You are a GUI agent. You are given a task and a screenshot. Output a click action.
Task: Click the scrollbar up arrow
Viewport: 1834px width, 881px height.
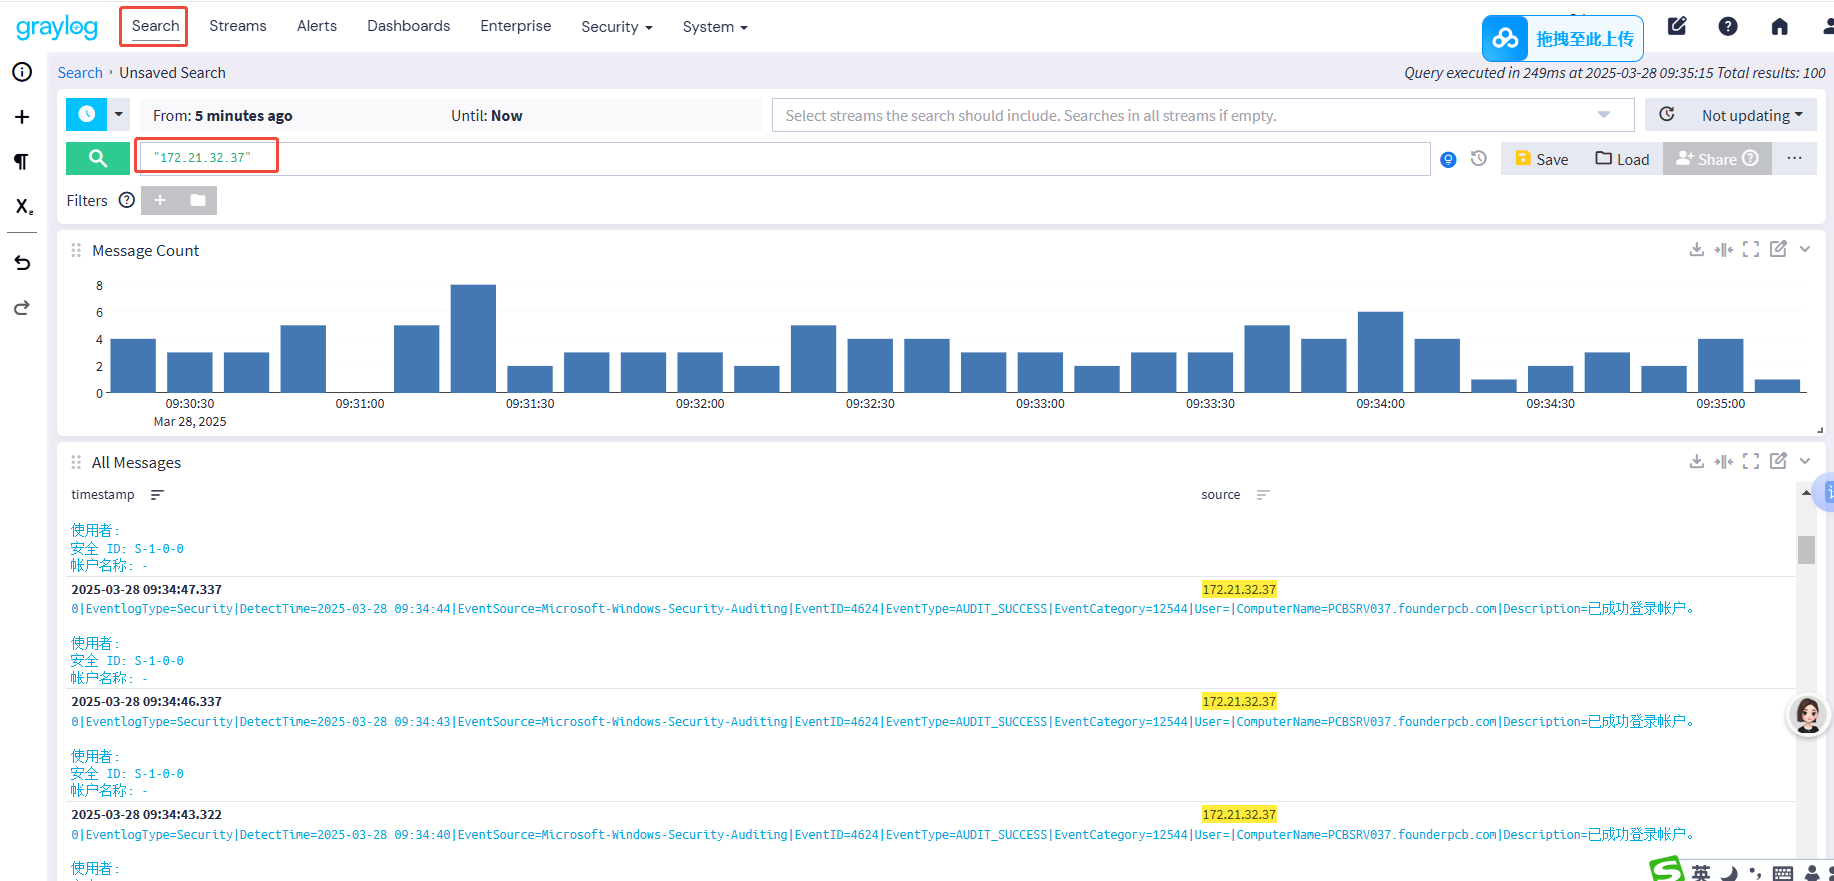[x=1806, y=493]
